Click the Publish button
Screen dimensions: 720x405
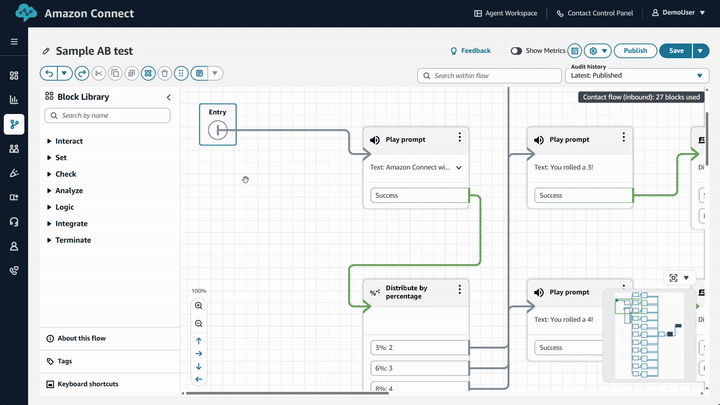click(x=635, y=50)
